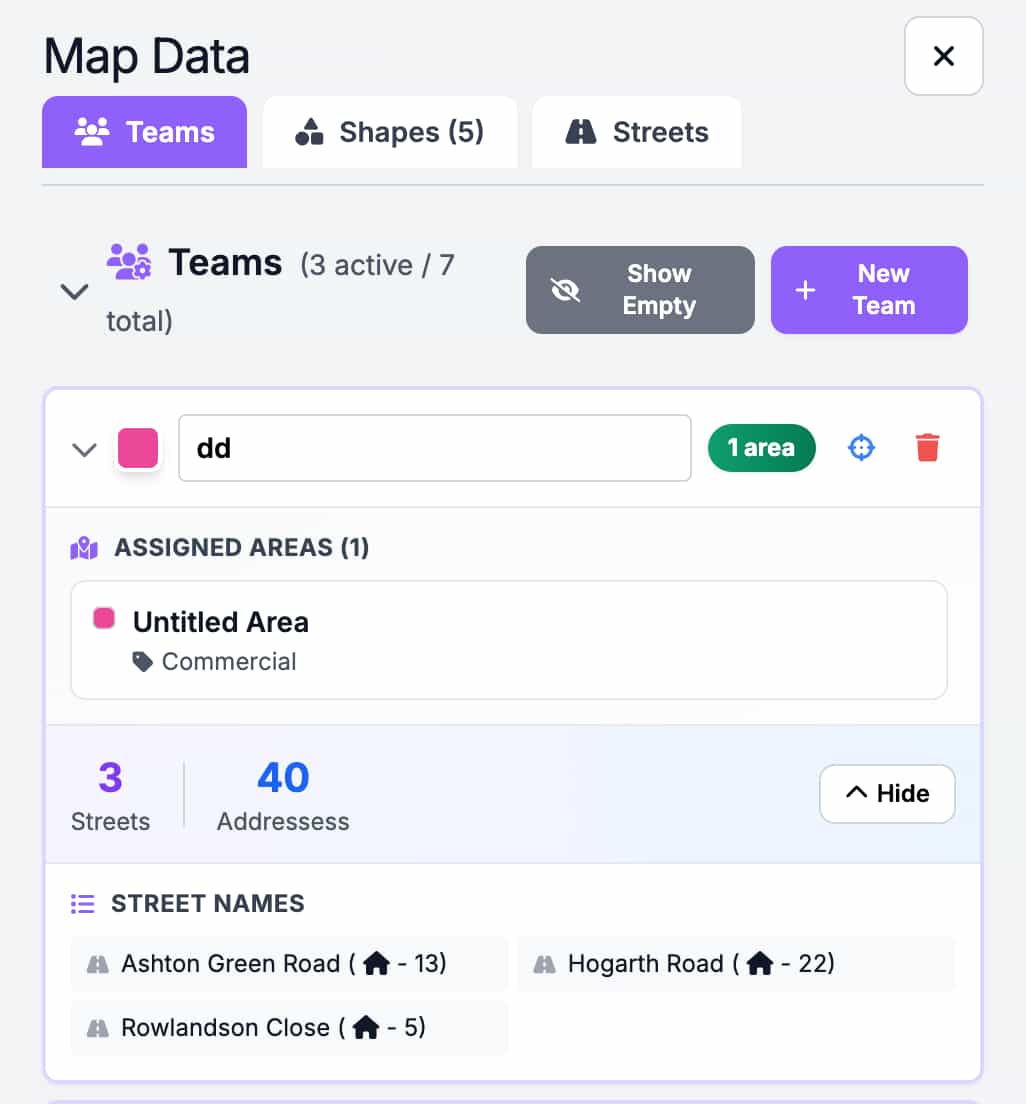This screenshot has height=1104, width=1026.
Task: Toggle Show Empty teams button
Action: (x=640, y=290)
